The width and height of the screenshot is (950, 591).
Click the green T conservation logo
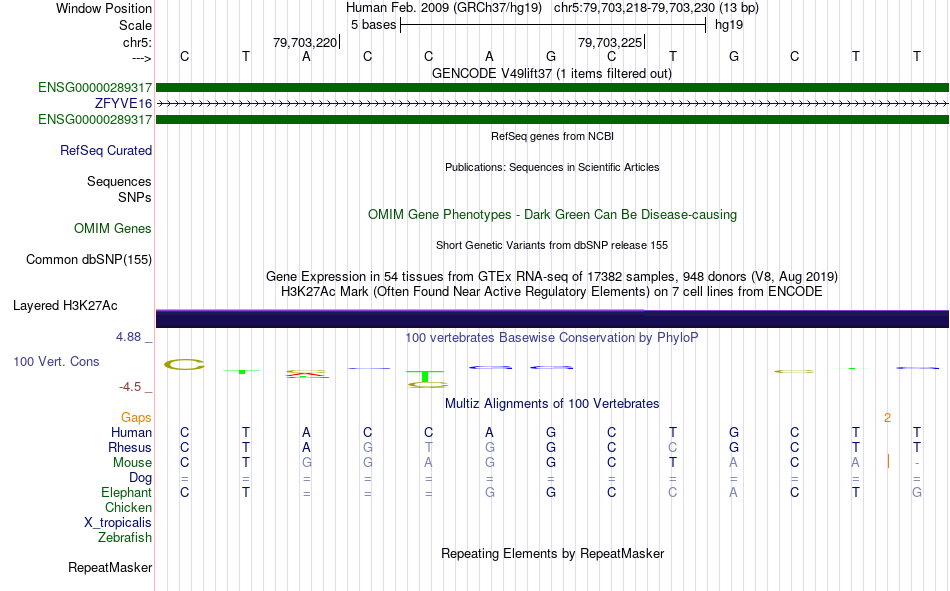(x=425, y=376)
